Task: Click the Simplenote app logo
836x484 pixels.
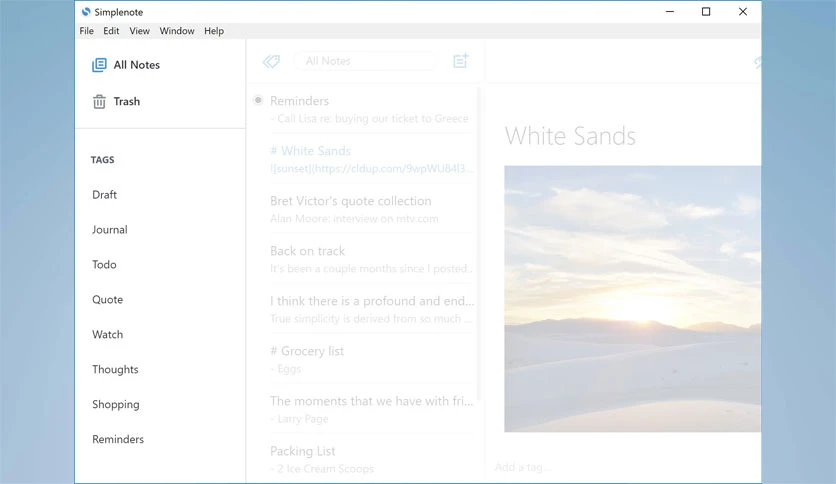Action: click(86, 12)
